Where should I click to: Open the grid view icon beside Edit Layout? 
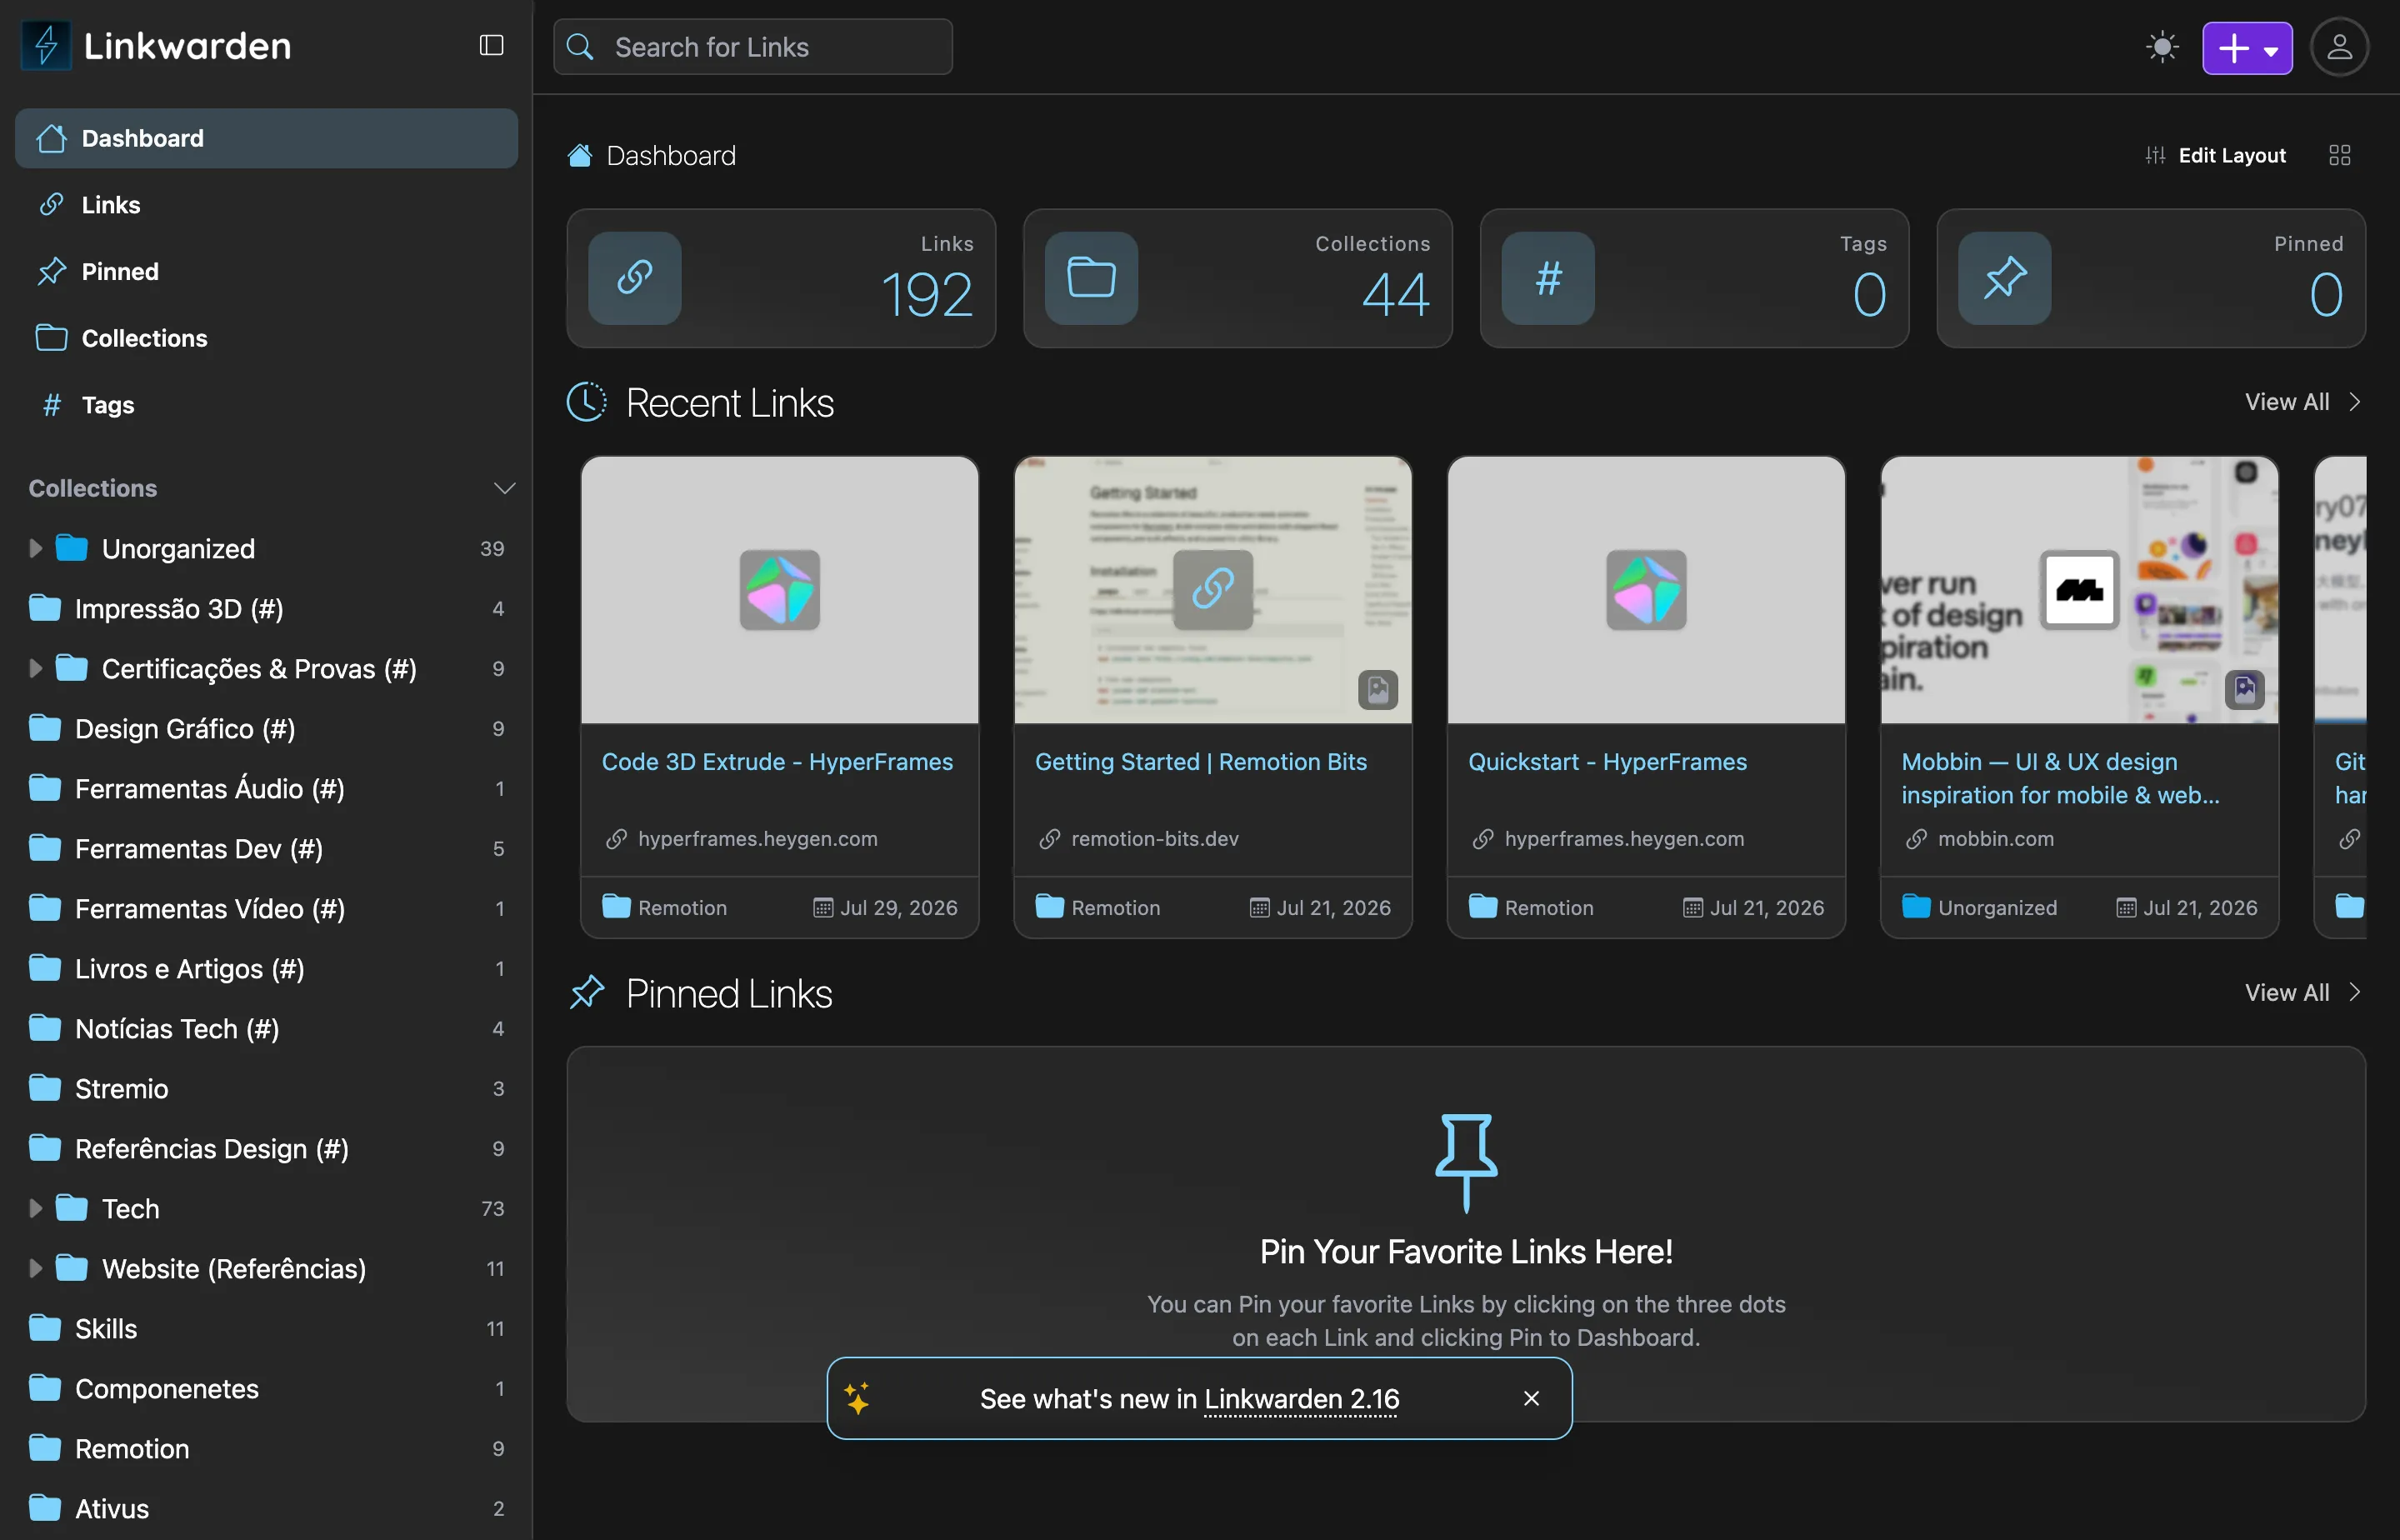2339,155
